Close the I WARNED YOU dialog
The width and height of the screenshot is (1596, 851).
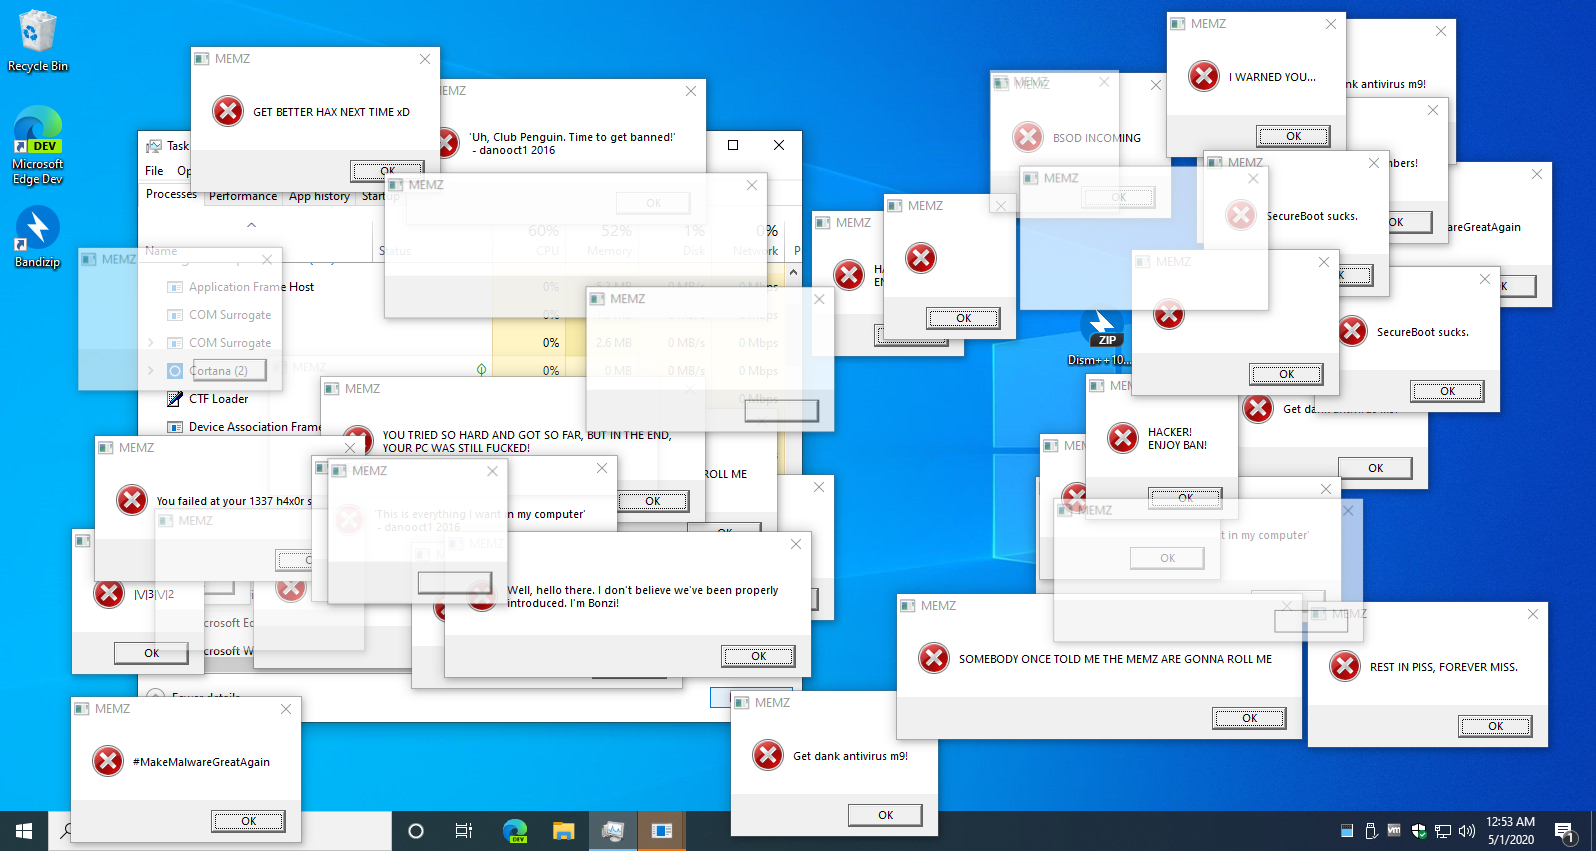click(1330, 24)
